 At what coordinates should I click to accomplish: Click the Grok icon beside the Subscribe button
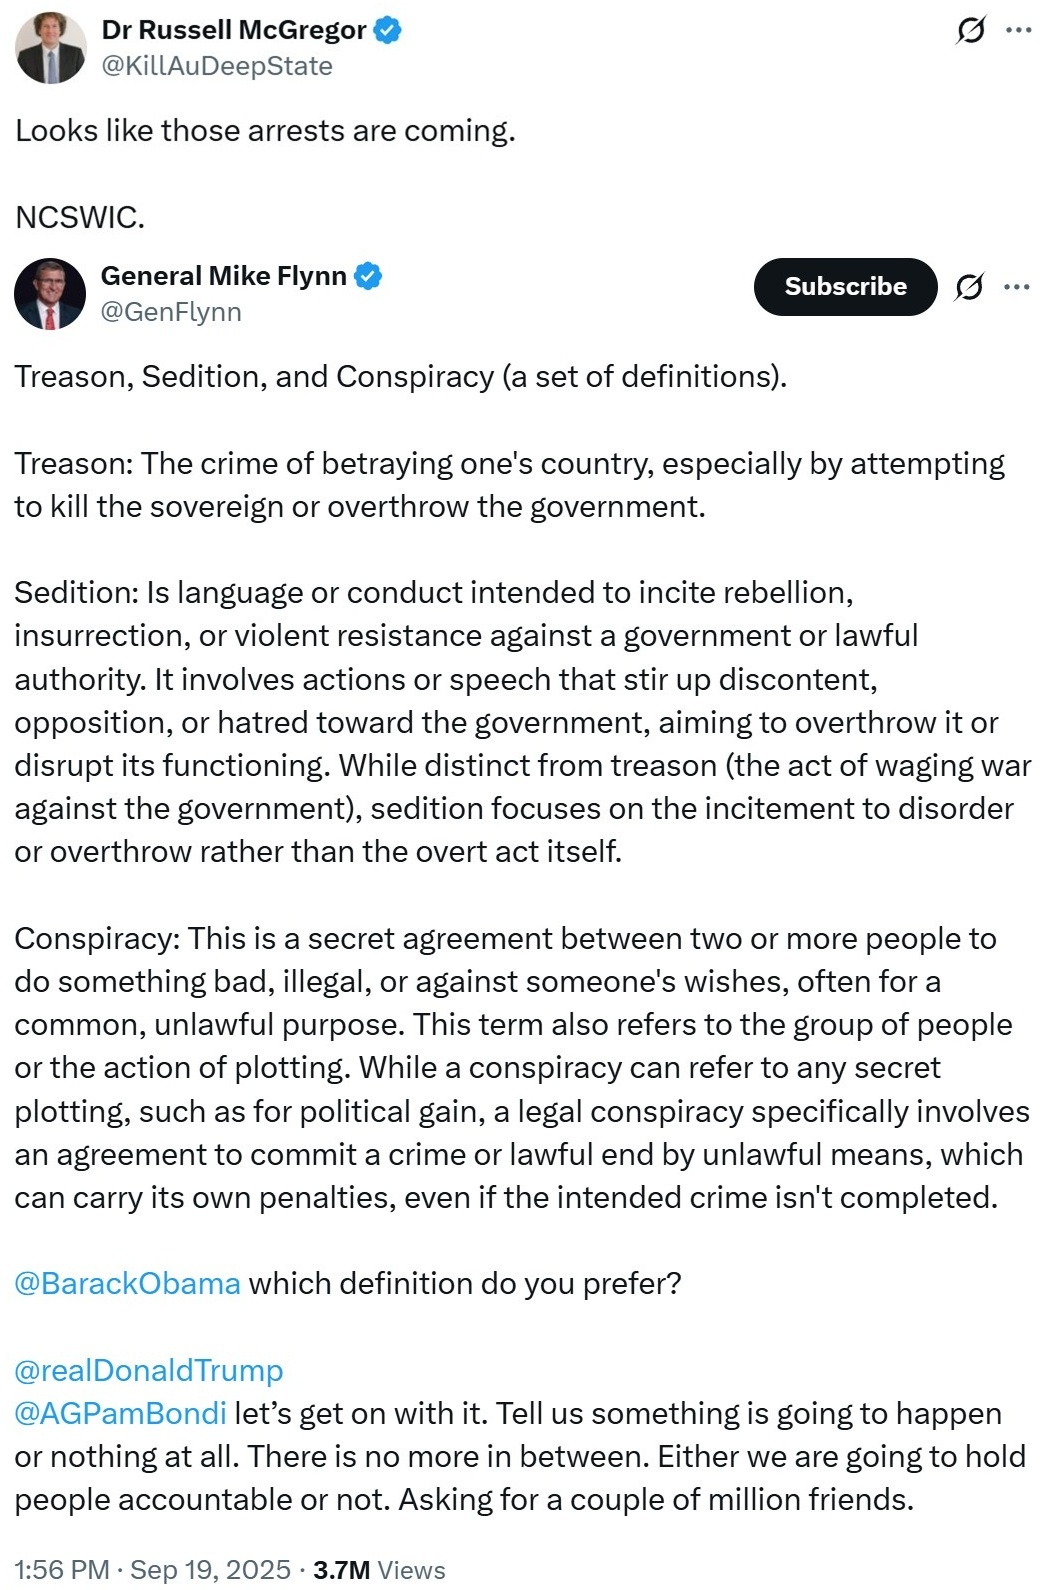(967, 287)
